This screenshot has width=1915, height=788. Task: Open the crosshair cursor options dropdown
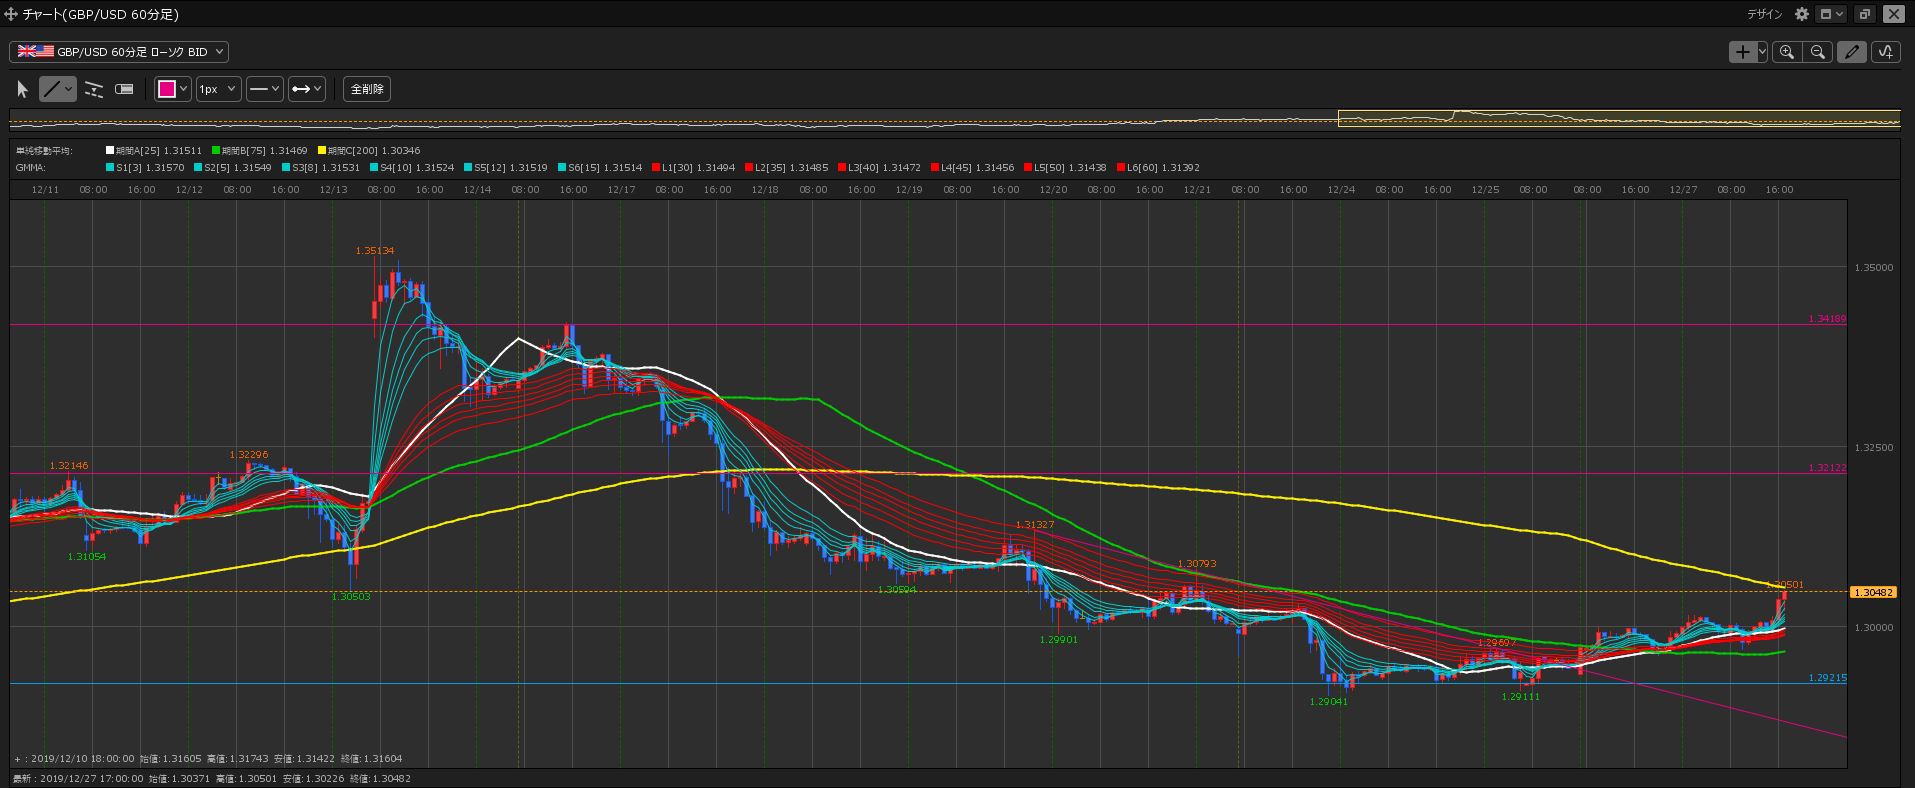tap(1762, 52)
